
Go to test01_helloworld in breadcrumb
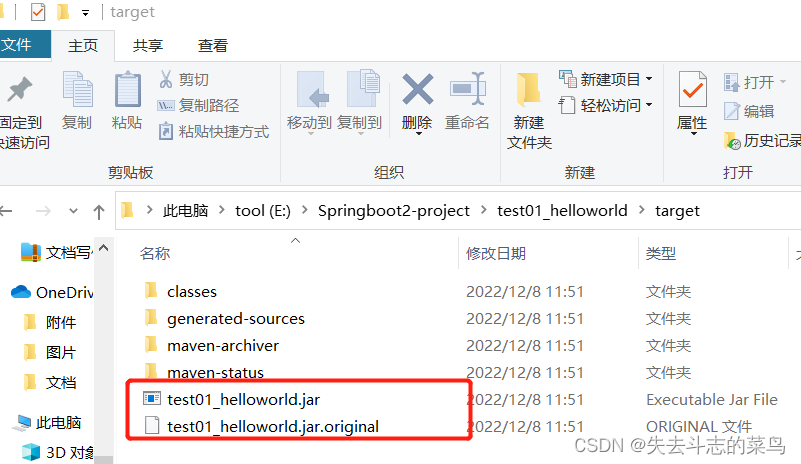tap(562, 211)
